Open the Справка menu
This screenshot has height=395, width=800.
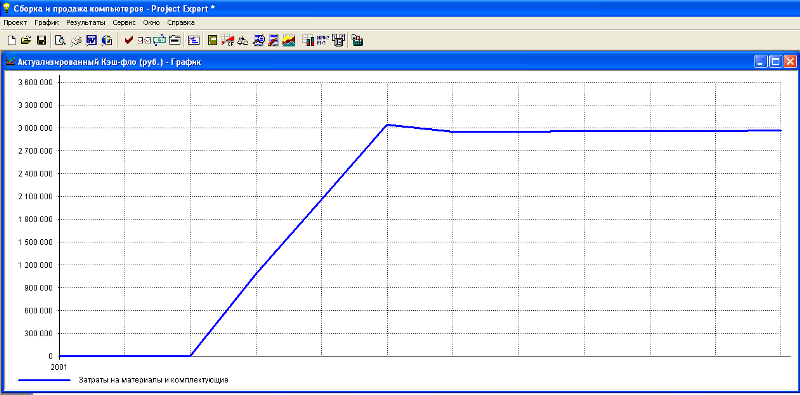(181, 23)
